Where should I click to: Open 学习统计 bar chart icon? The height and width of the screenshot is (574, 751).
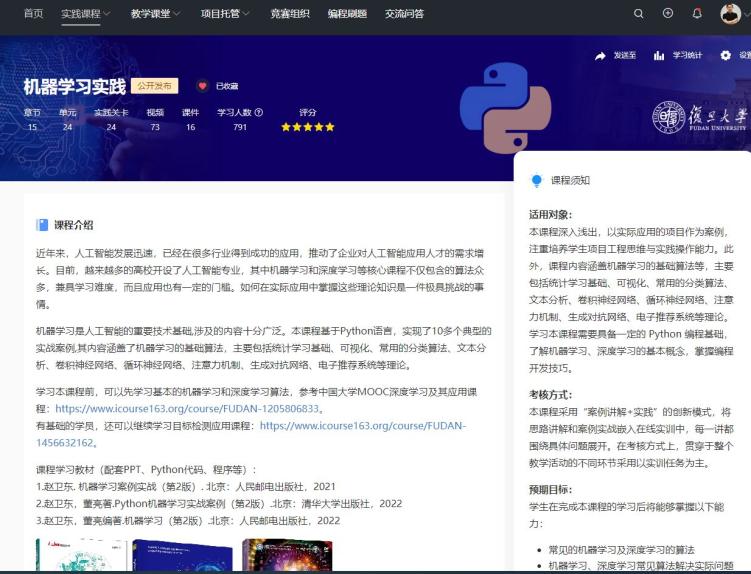(659, 56)
